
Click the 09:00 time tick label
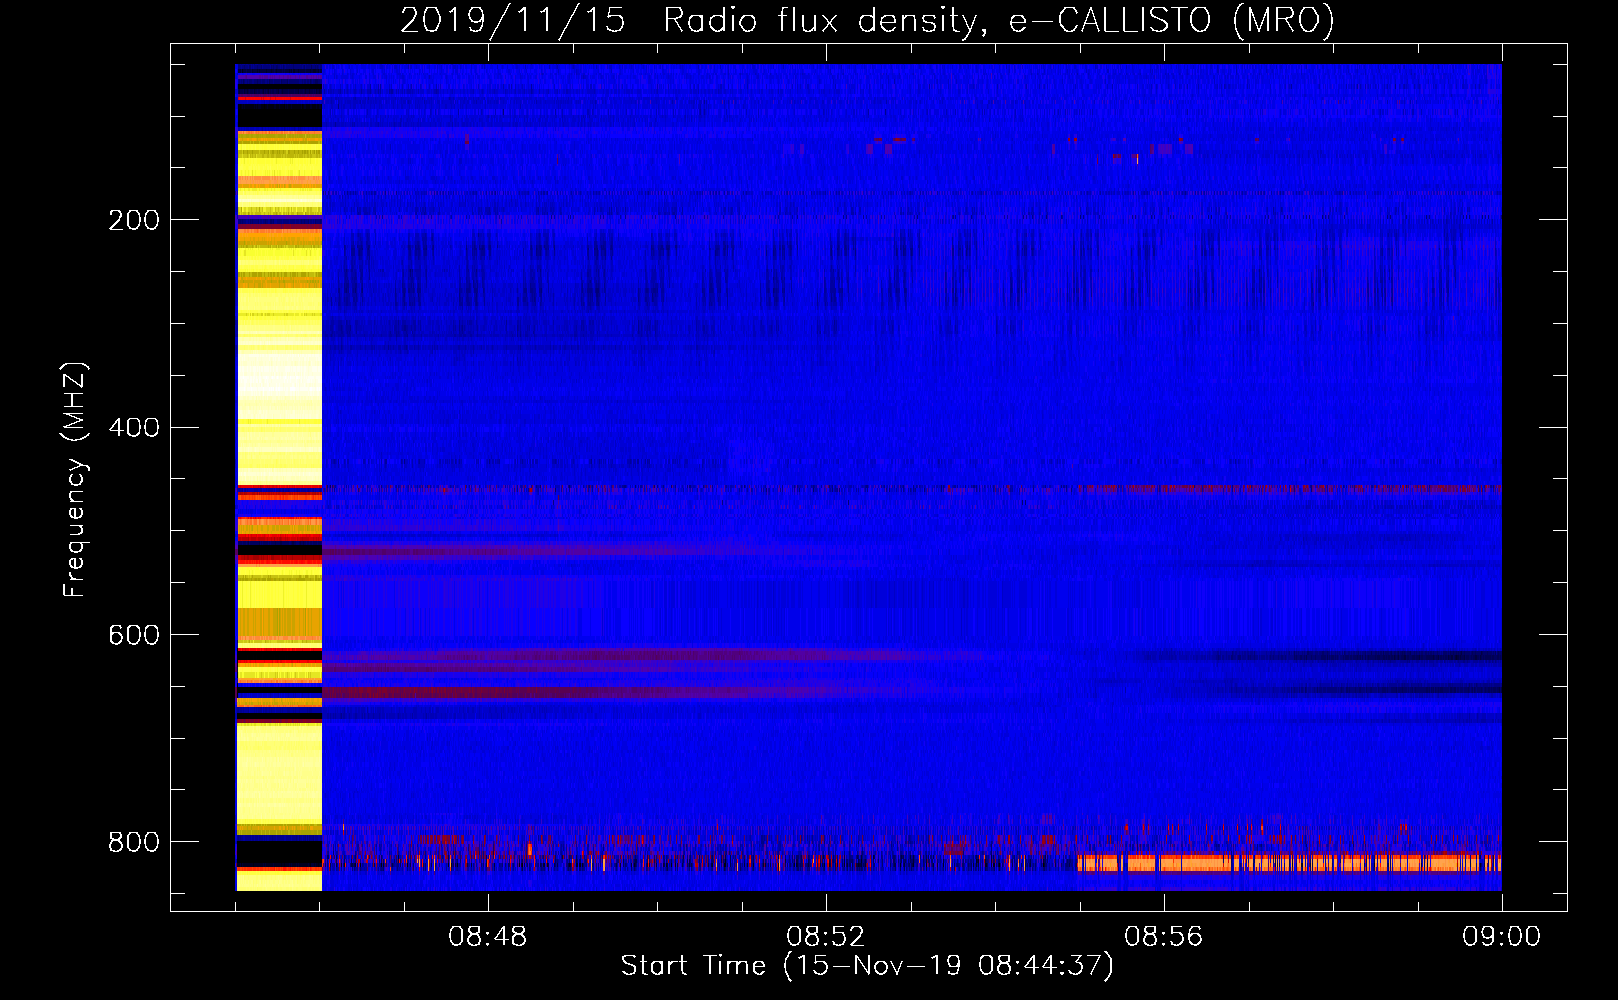[x=1502, y=937]
